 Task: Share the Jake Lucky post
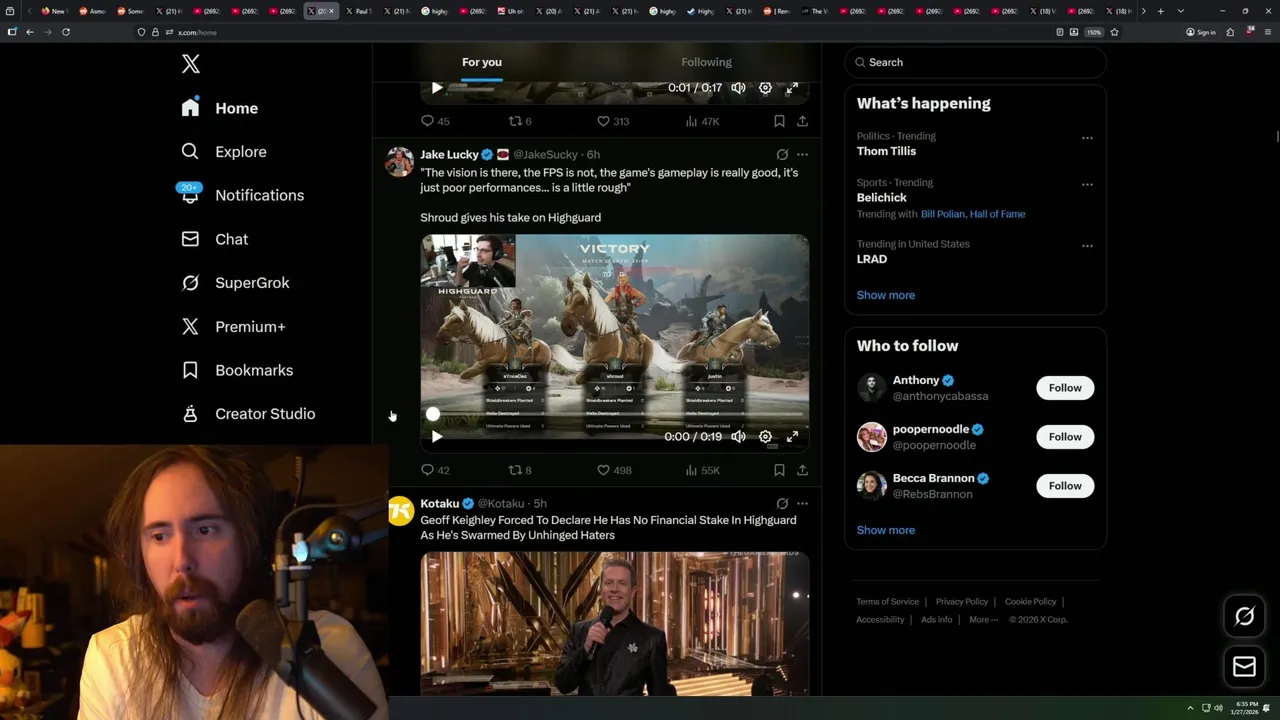(x=802, y=470)
